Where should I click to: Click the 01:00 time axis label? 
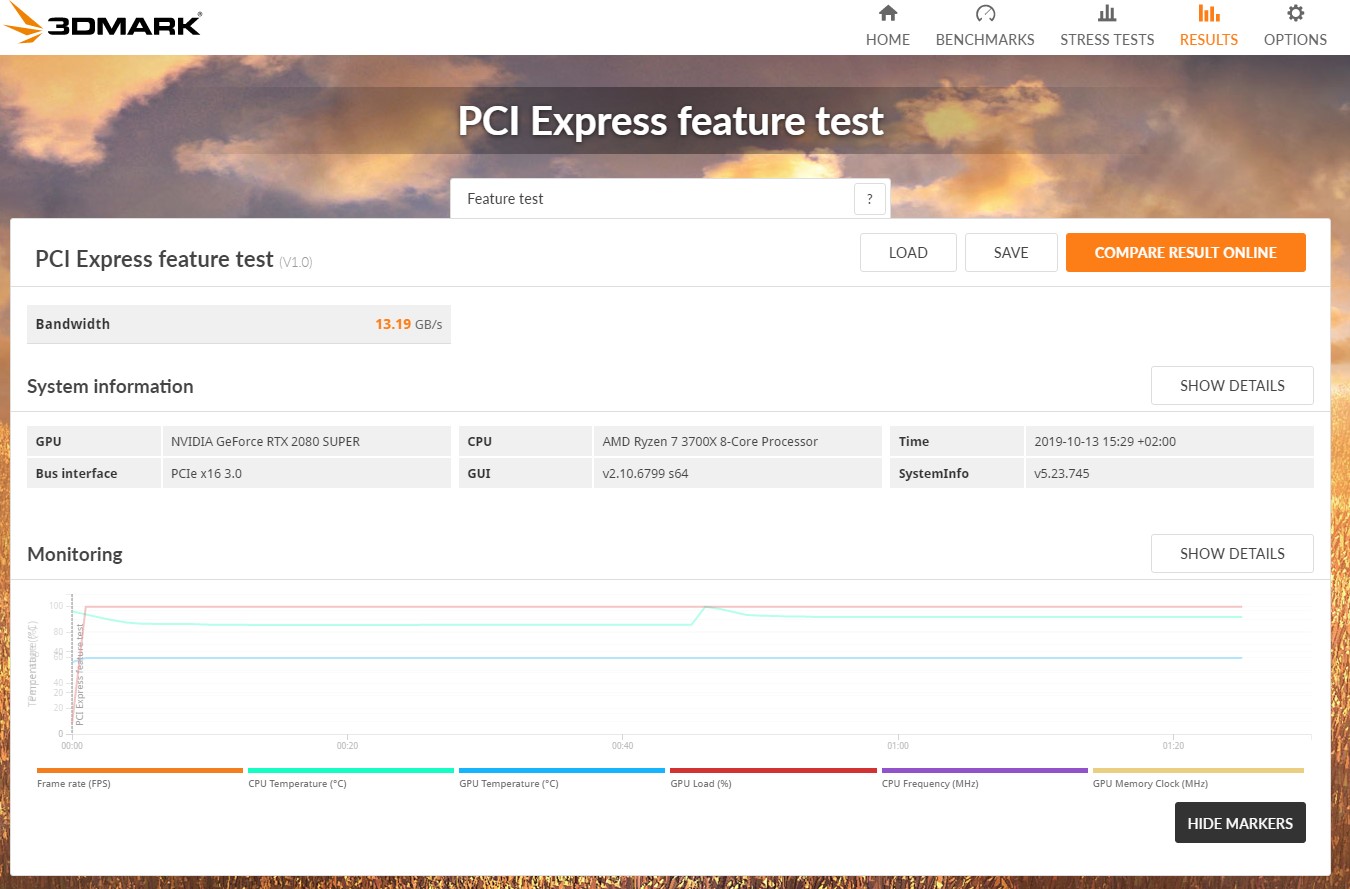[898, 746]
